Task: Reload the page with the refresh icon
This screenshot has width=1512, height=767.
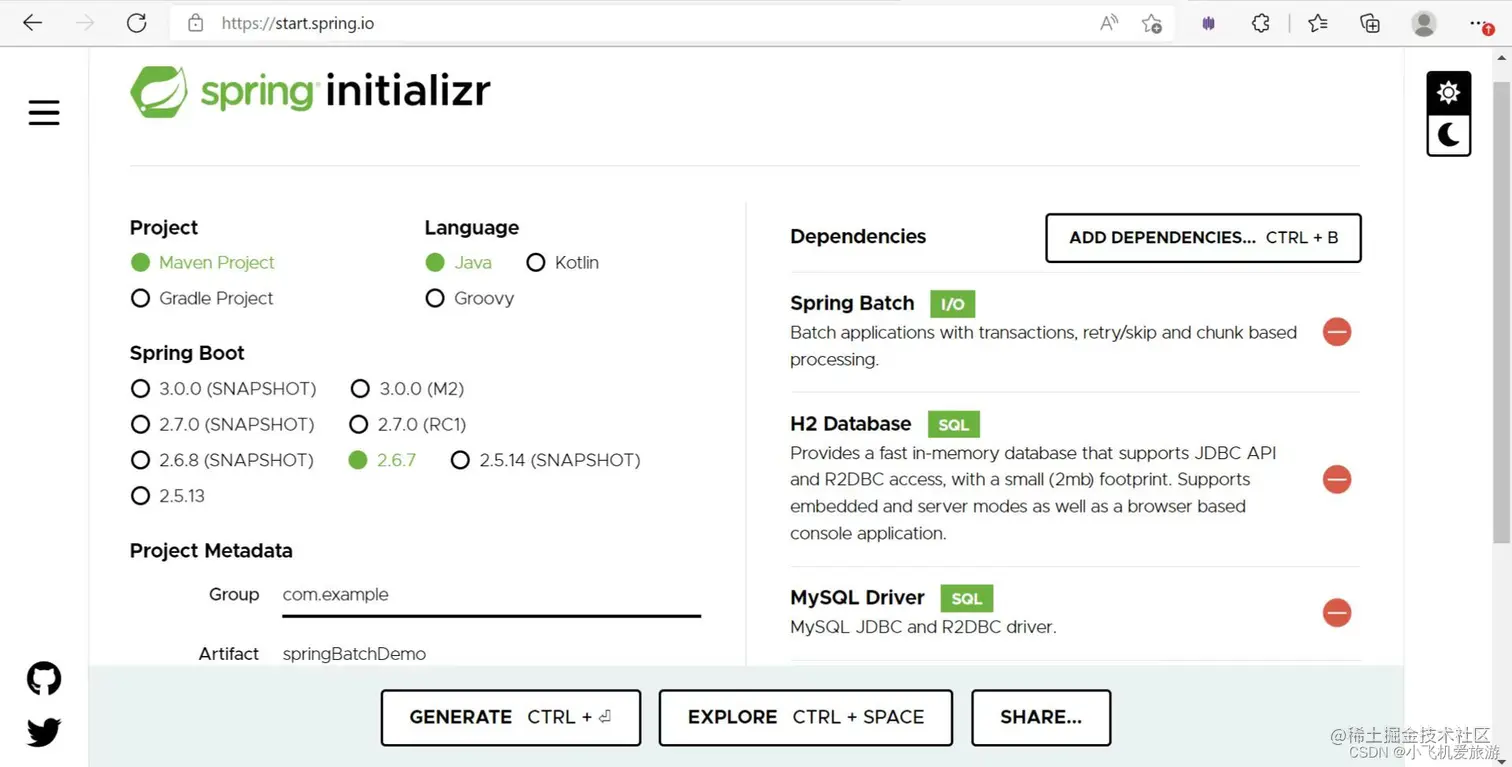Action: pyautogui.click(x=137, y=23)
